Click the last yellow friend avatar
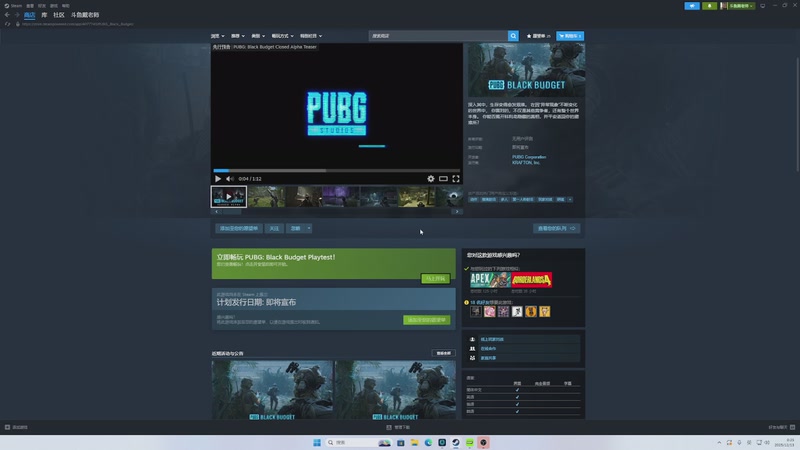This screenshot has height=450, width=800. (x=544, y=311)
